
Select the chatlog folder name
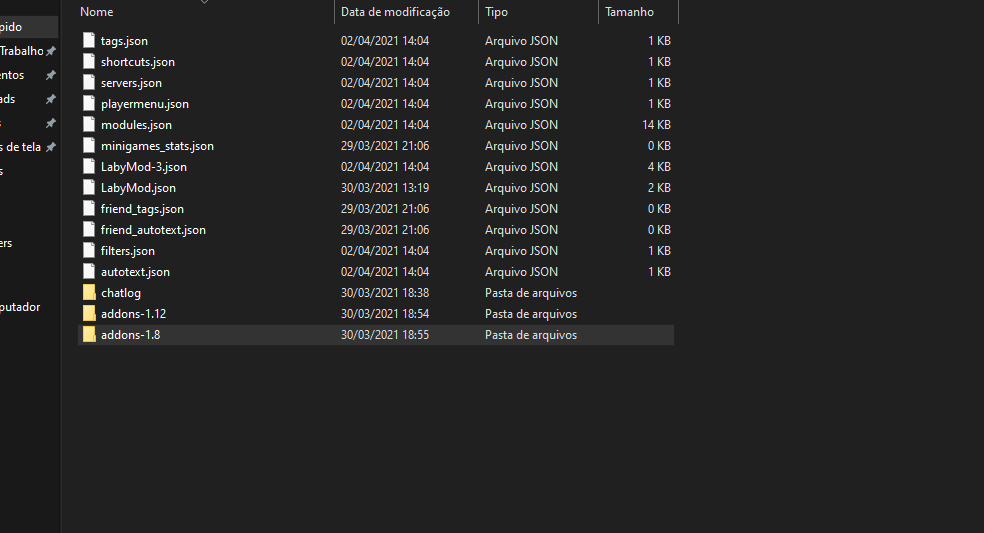(121, 293)
